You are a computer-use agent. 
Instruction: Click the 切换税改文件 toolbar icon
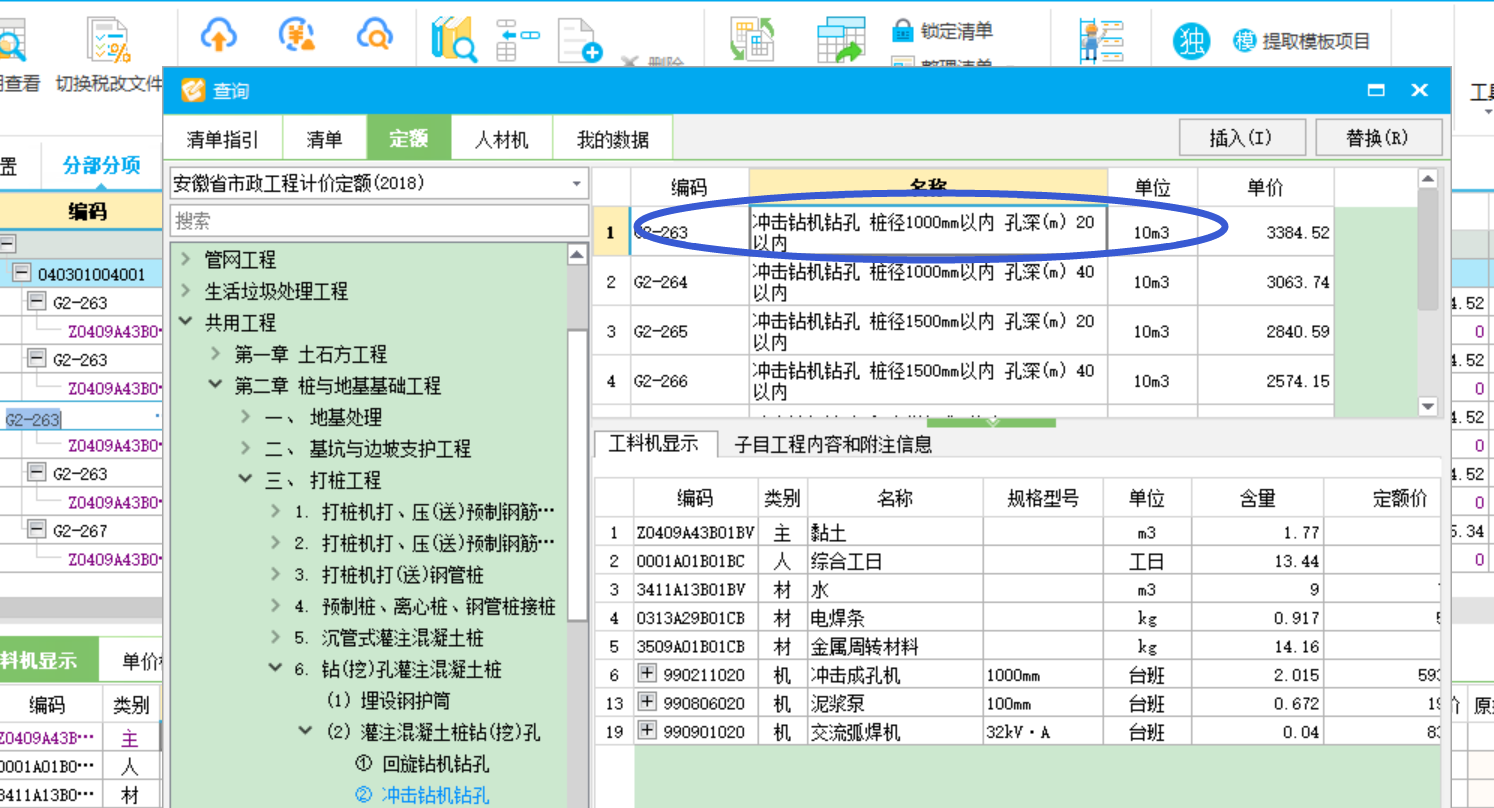(x=108, y=40)
